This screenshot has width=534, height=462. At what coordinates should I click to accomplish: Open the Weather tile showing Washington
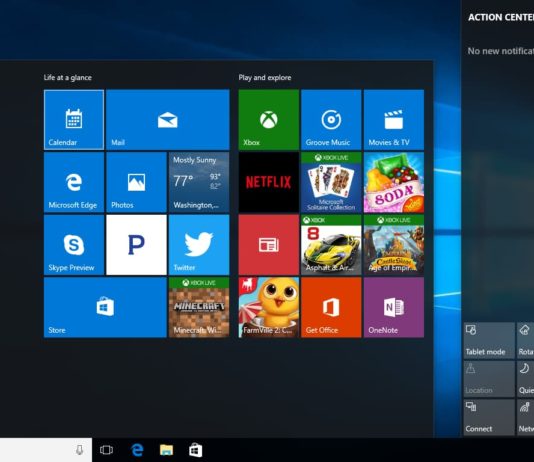pyautogui.click(x=199, y=182)
